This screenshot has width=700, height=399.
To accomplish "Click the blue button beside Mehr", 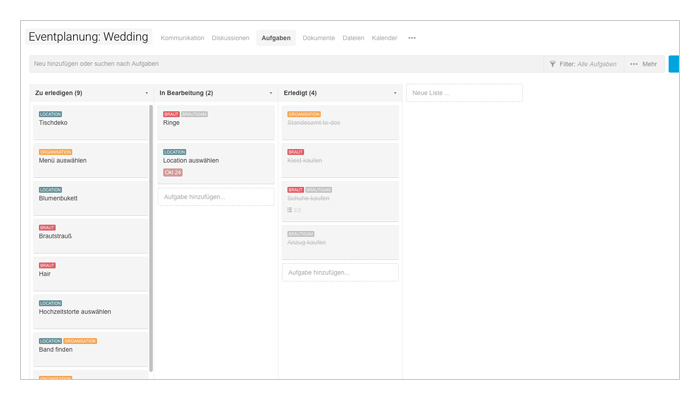I will point(674,64).
